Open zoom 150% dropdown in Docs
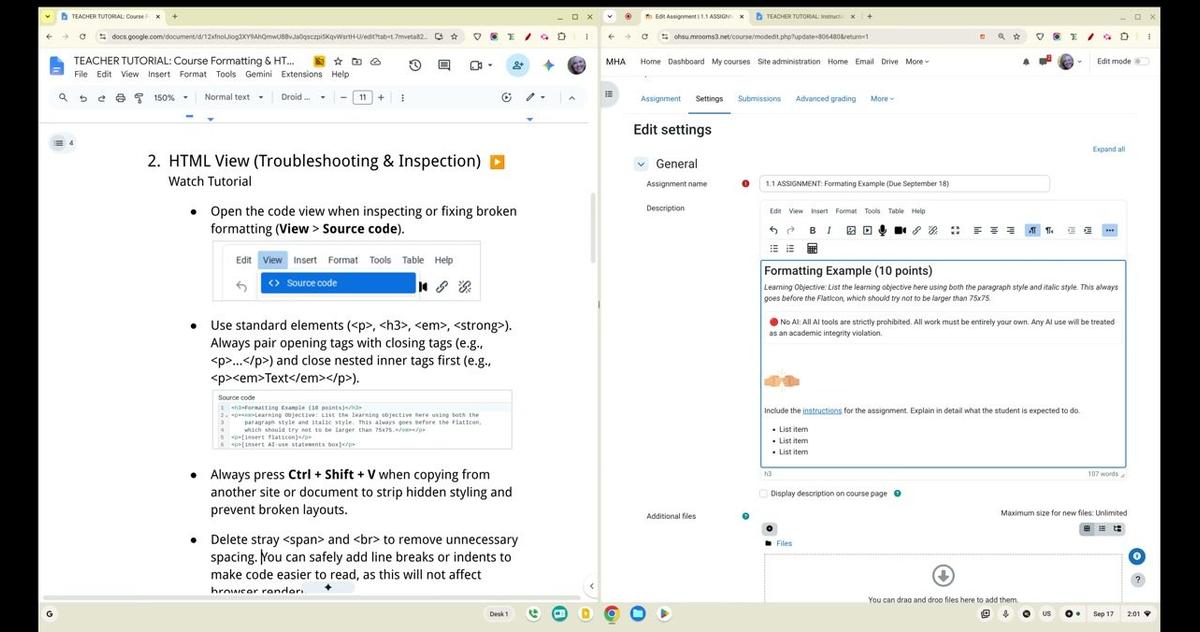The image size is (1200, 632). point(168,98)
